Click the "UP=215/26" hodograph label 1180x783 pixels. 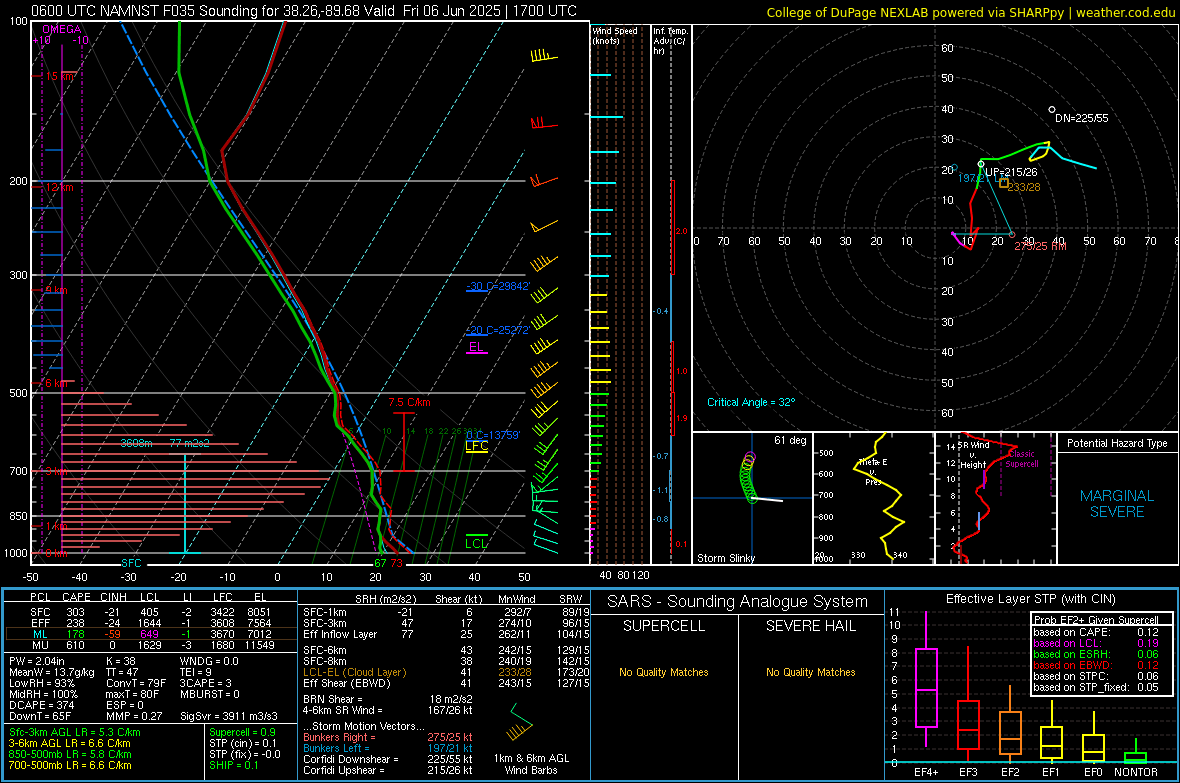pyautogui.click(x=1011, y=172)
